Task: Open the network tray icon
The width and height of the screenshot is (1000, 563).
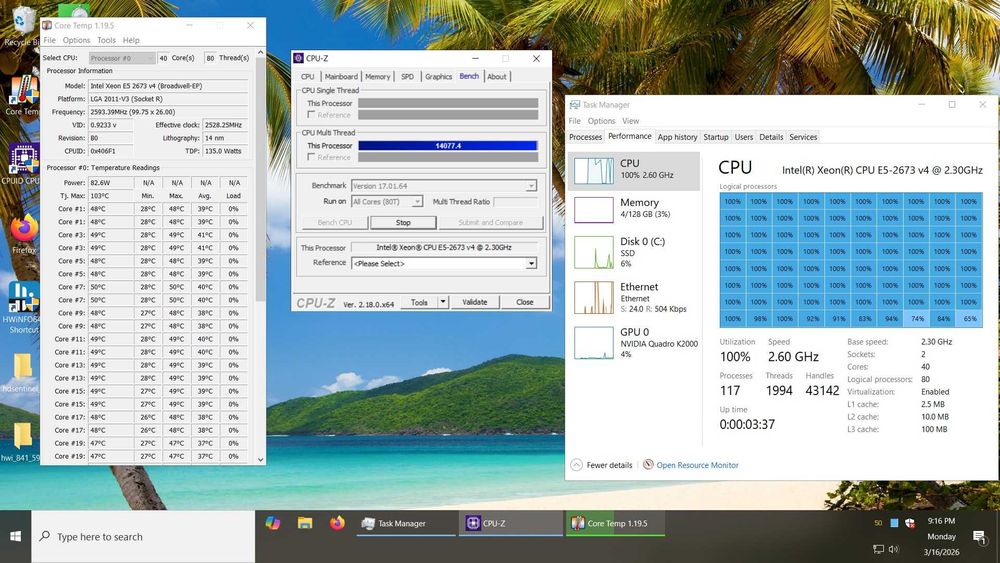Action: tap(879, 549)
